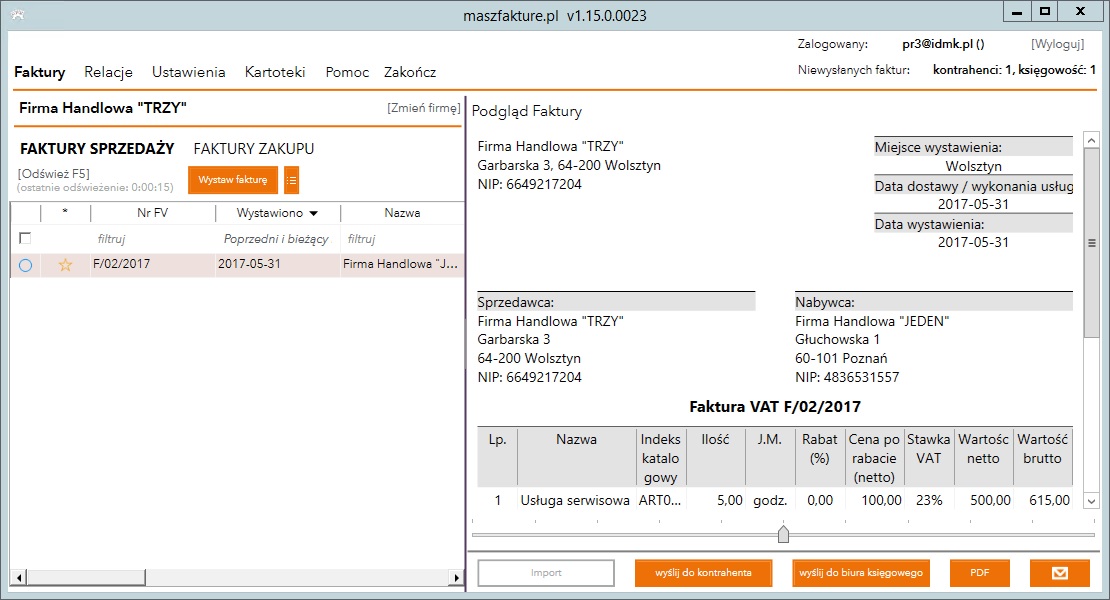This screenshot has height=600, width=1110.
Task: Click the Nazwa column header
Action: pos(402,213)
